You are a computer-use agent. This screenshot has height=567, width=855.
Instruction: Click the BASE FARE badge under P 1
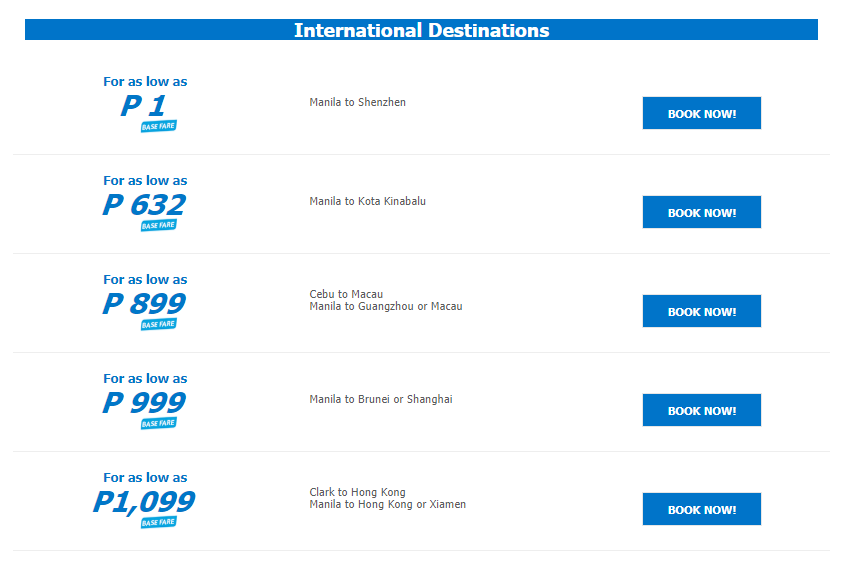tap(159, 126)
